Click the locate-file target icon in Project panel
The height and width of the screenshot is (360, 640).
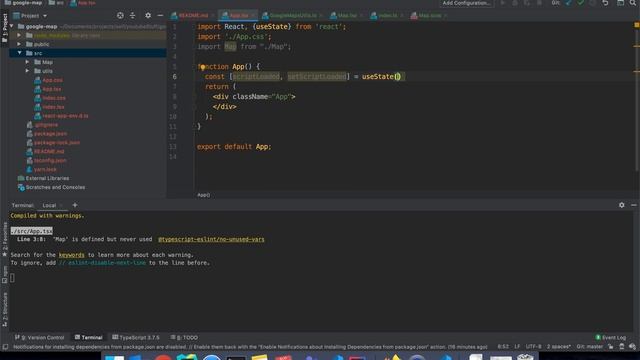pyautogui.click(x=120, y=16)
